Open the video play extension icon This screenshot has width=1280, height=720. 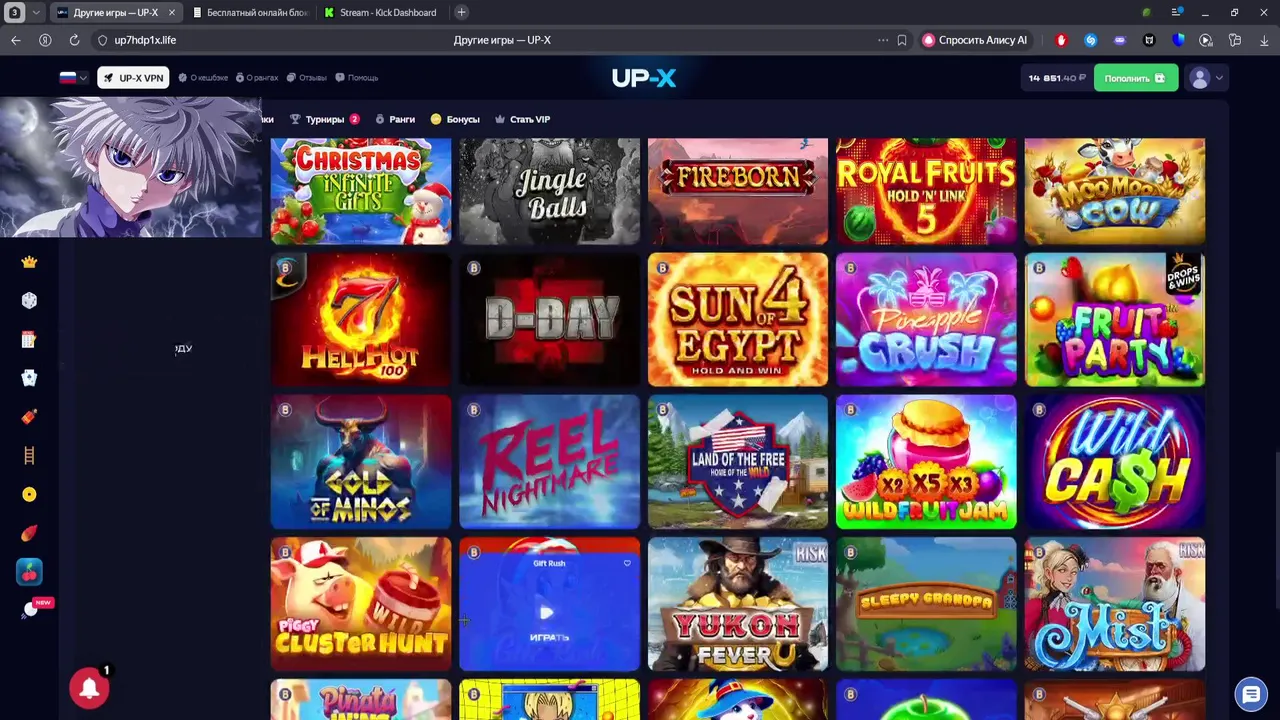click(x=1206, y=40)
